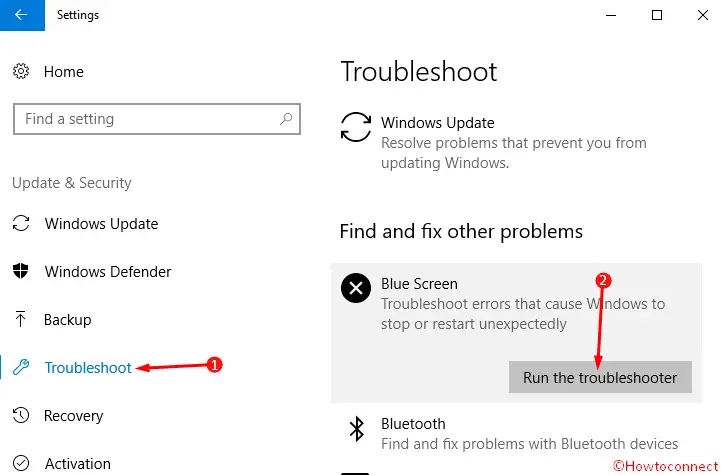Open Home via the gear icon
The image size is (722, 475).
(21, 71)
